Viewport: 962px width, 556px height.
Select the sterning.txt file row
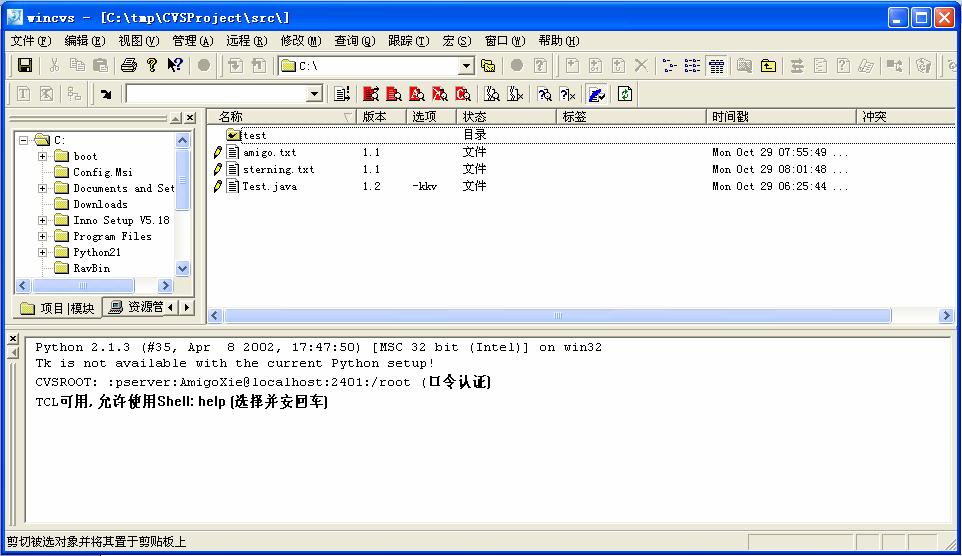click(580, 169)
